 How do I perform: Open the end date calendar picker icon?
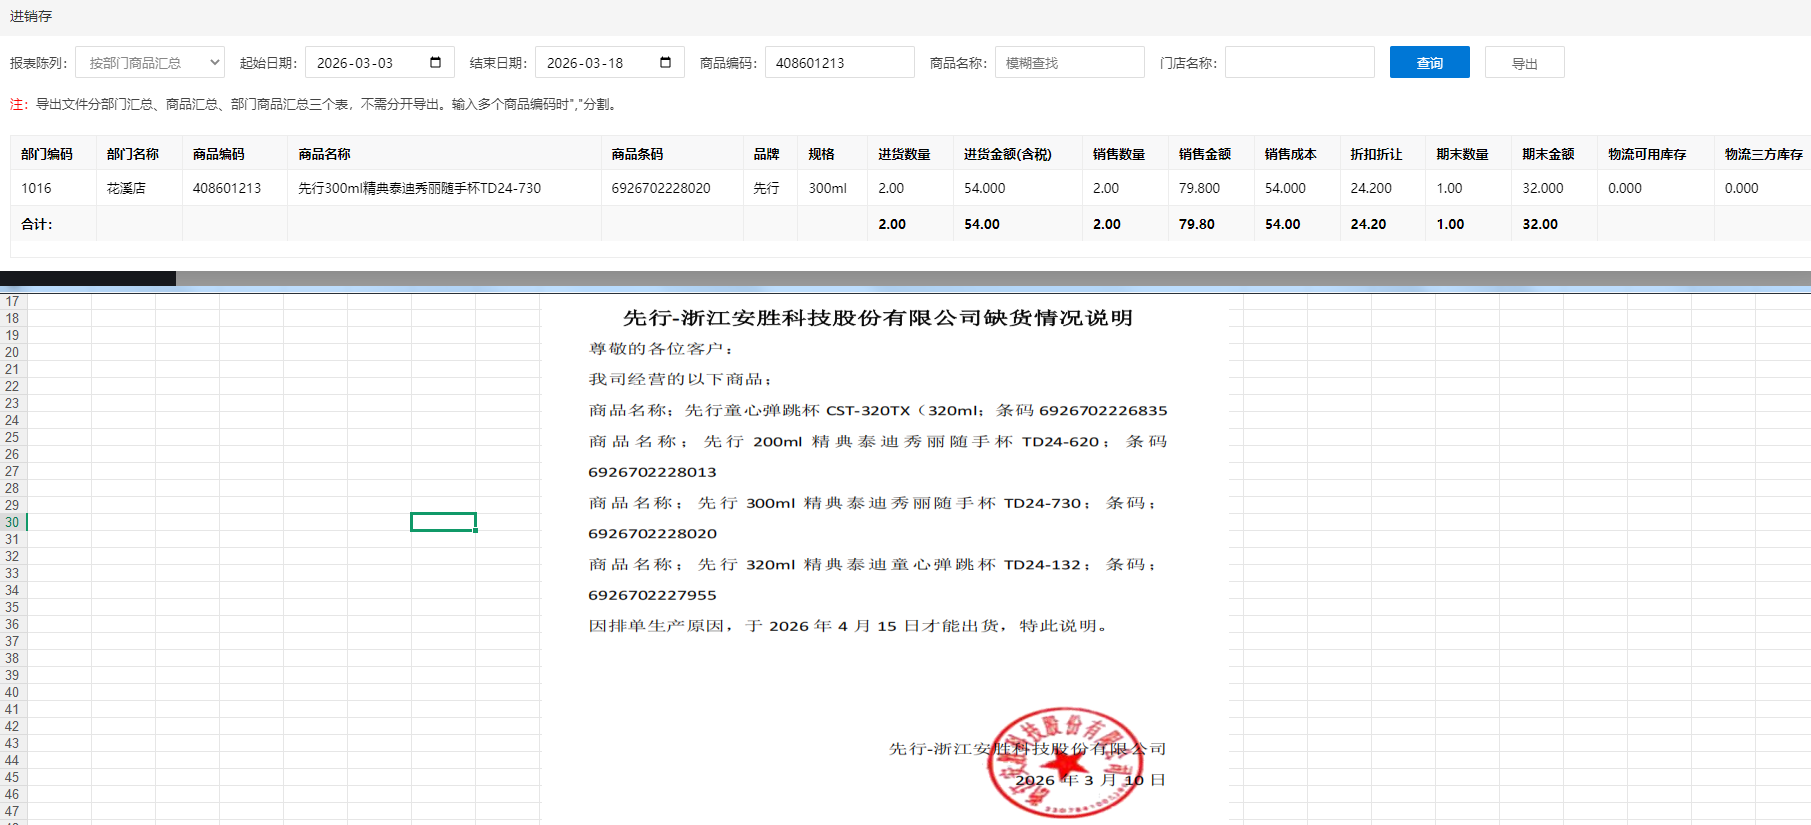tap(665, 62)
